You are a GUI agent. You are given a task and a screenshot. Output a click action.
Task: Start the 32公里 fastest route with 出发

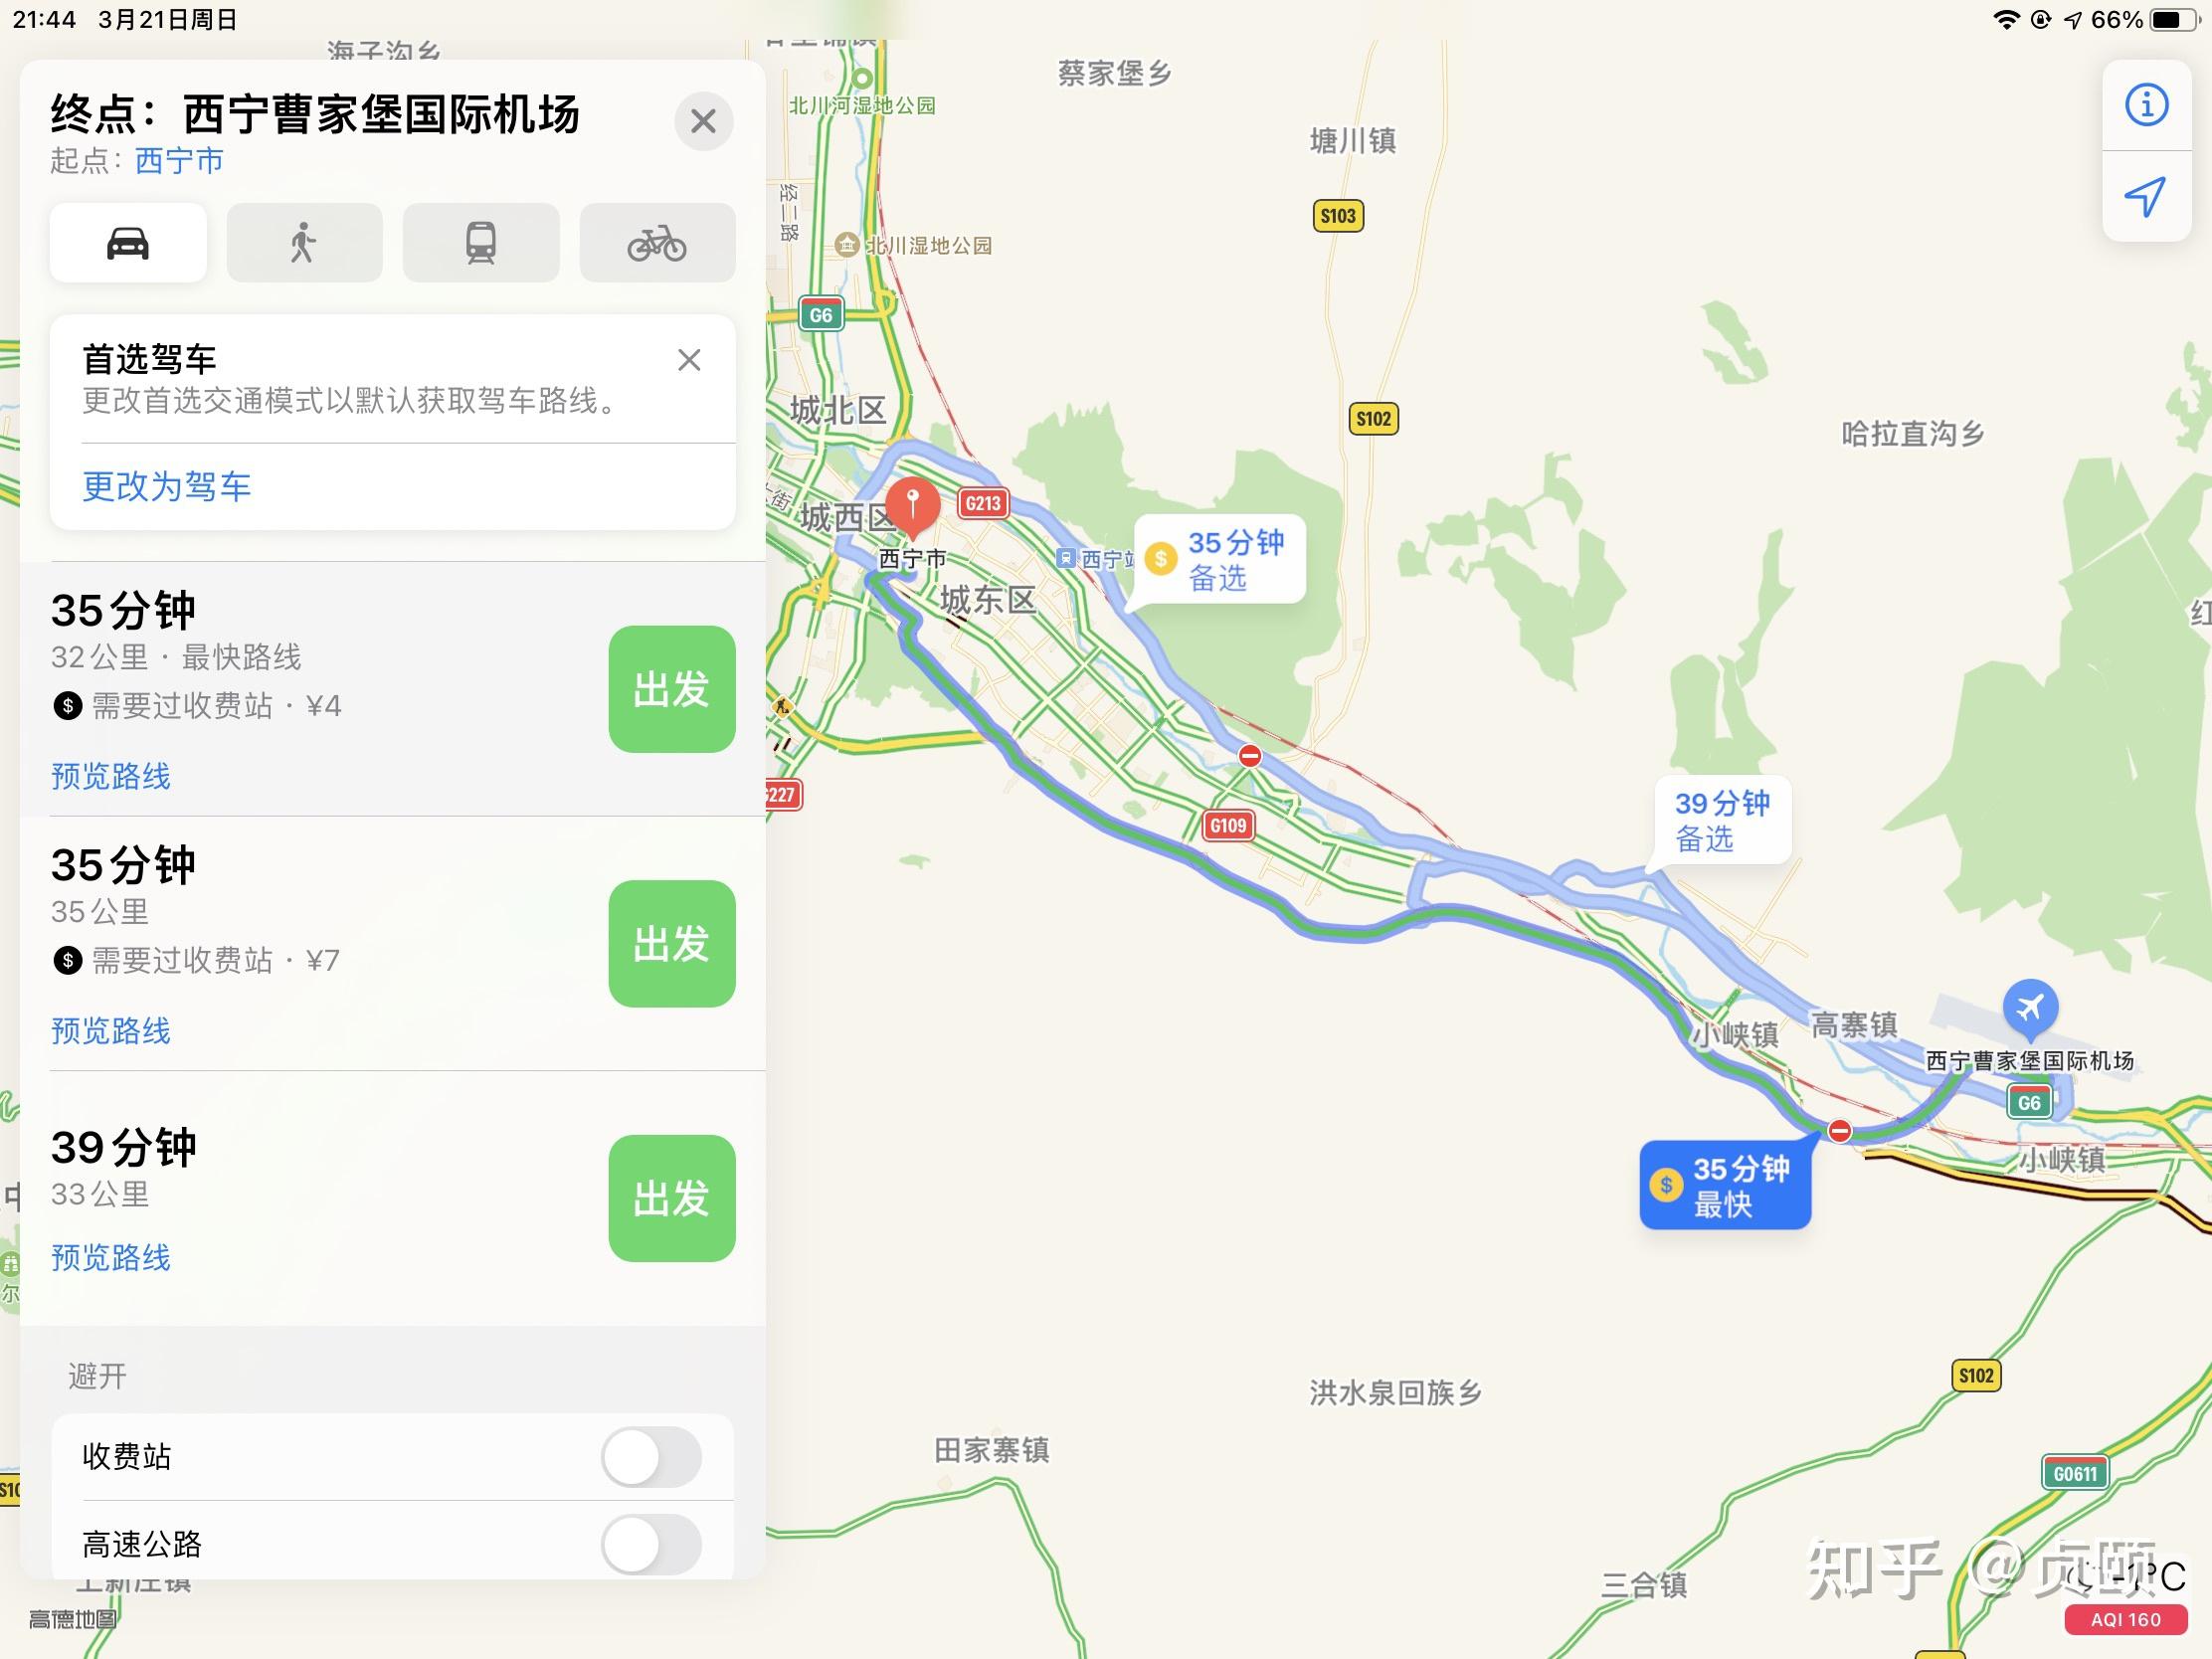(672, 689)
